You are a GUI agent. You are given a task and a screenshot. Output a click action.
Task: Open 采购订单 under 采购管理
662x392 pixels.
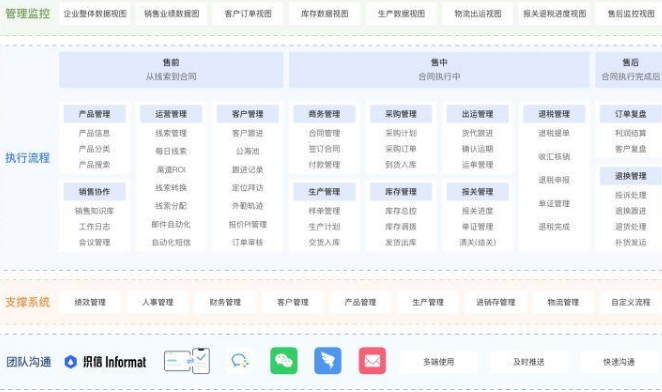(401, 149)
